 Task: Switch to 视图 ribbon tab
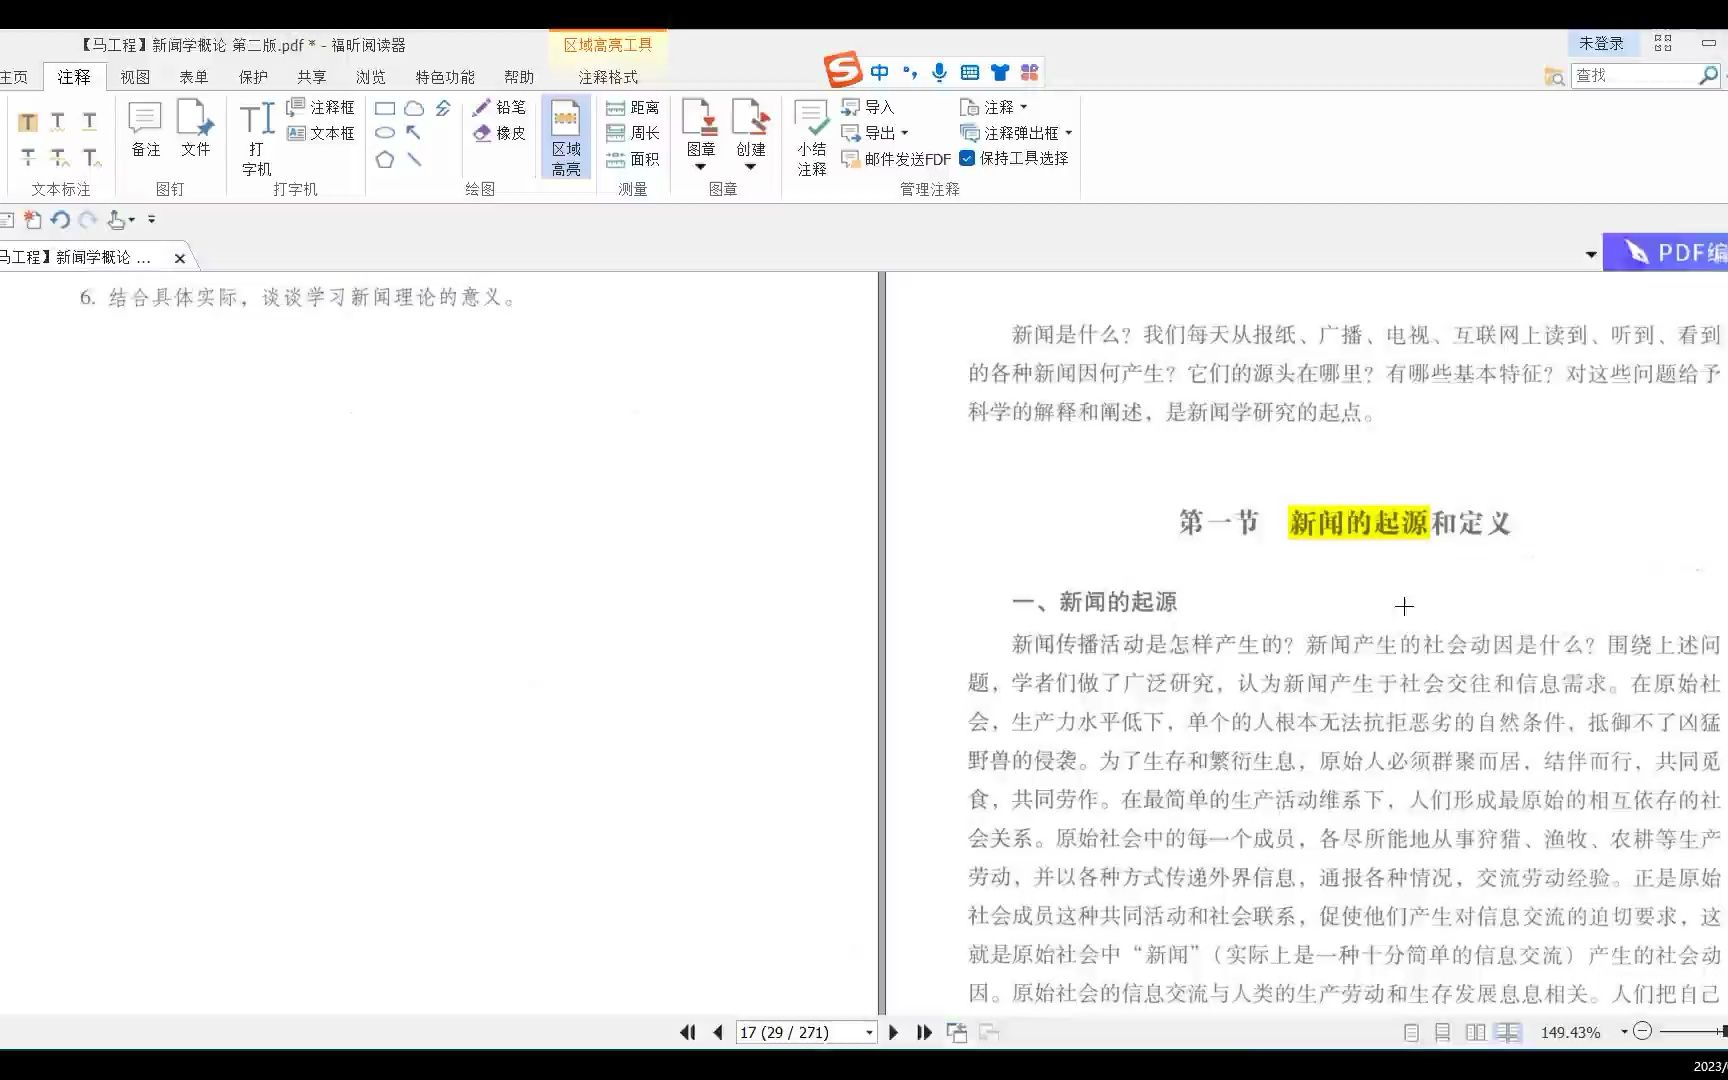135,77
